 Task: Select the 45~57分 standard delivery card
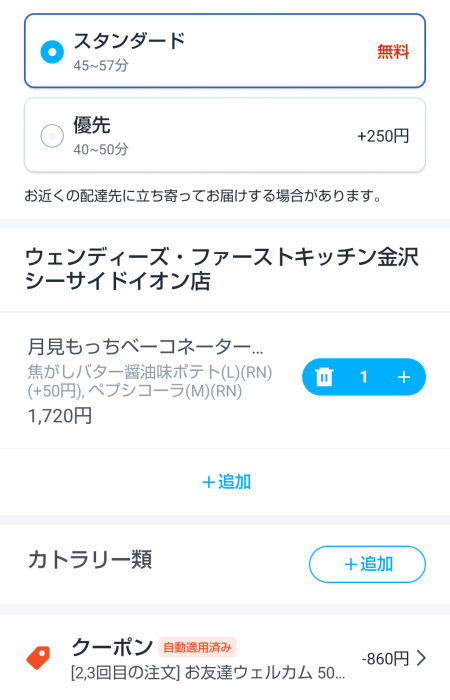225,51
